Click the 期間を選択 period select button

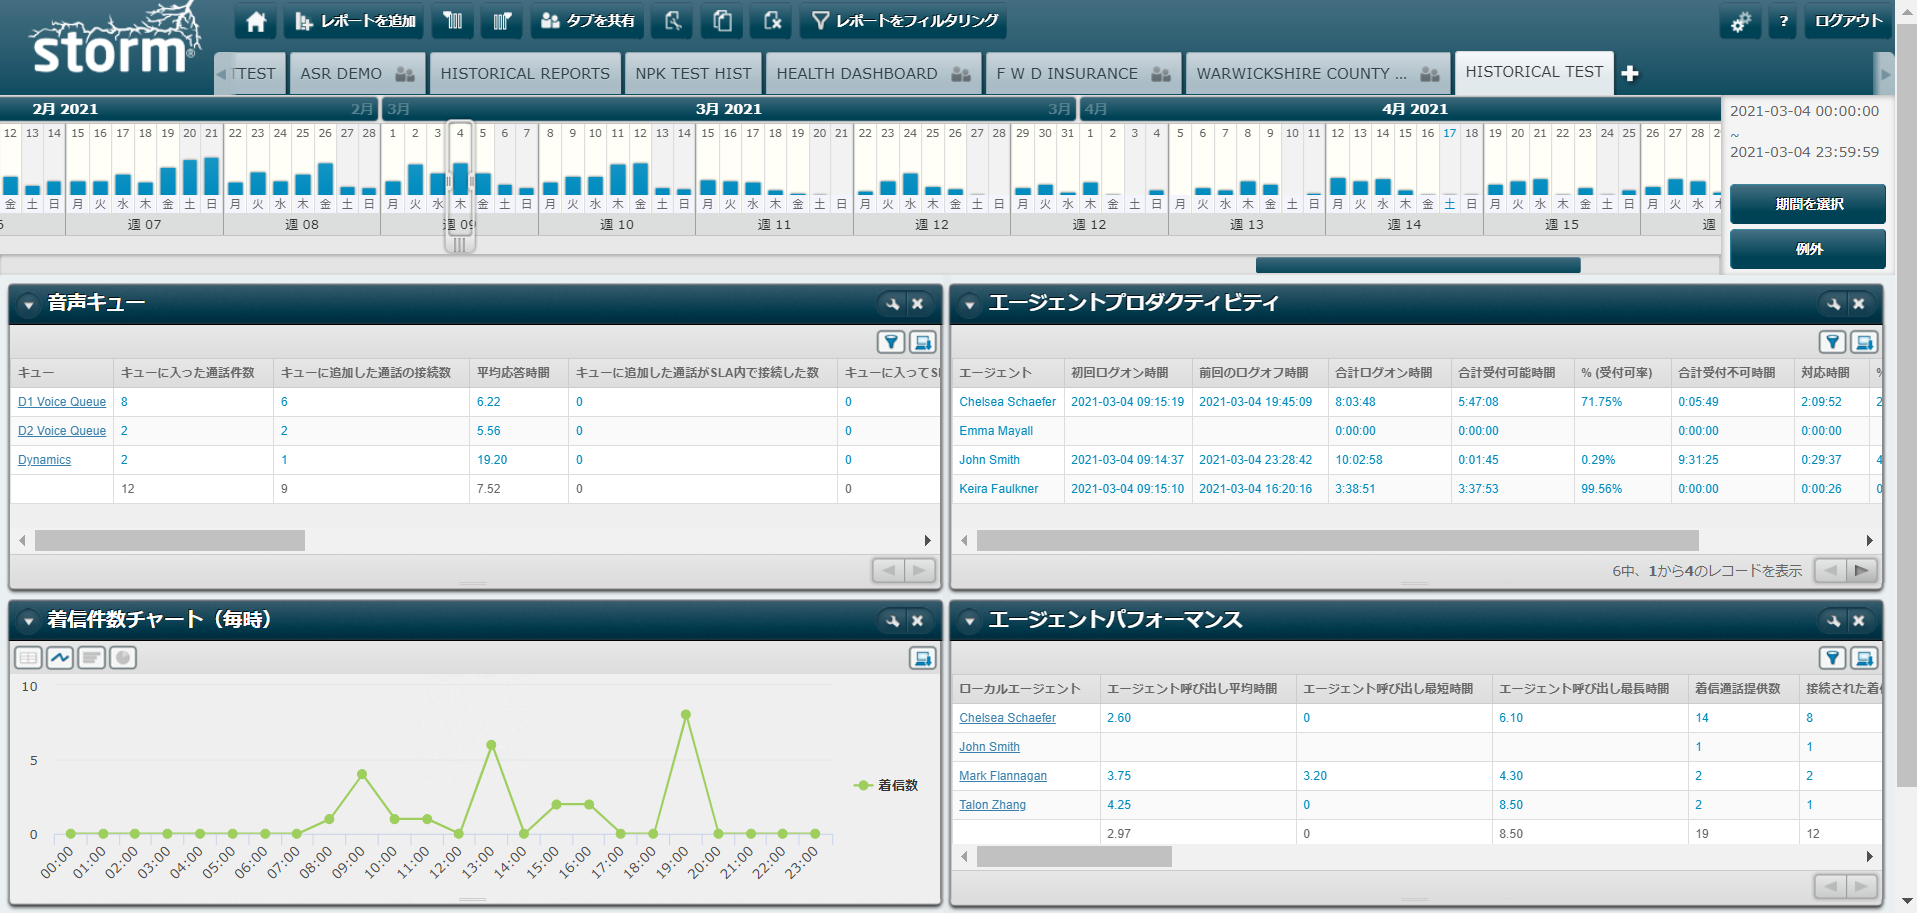point(1808,204)
